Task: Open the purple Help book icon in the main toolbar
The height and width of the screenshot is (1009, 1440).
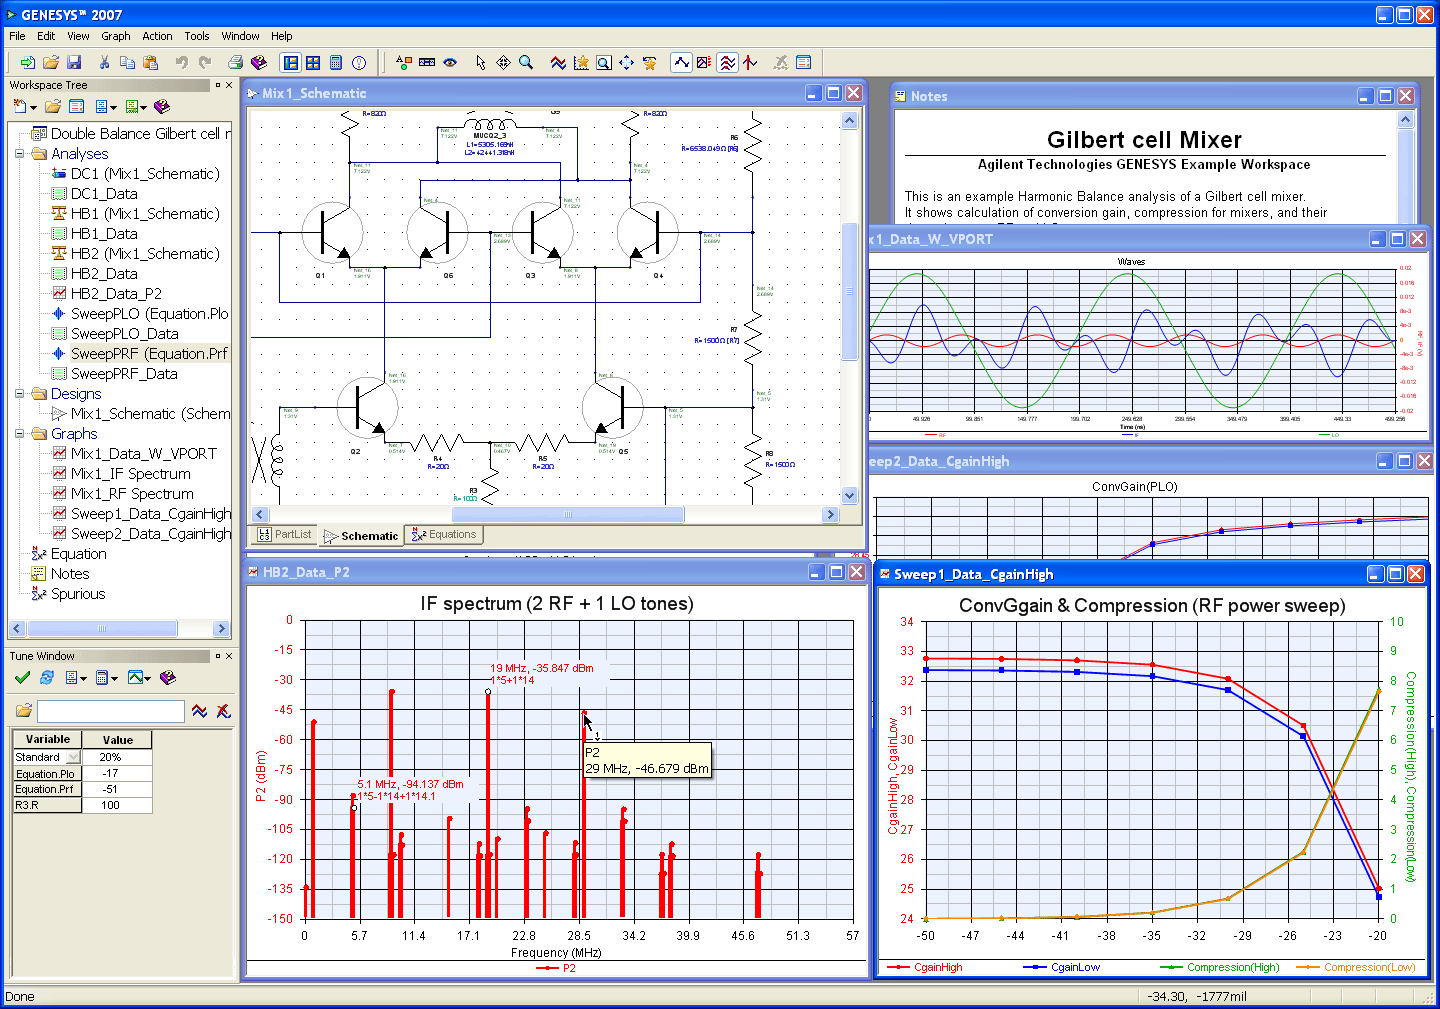Action: (259, 62)
